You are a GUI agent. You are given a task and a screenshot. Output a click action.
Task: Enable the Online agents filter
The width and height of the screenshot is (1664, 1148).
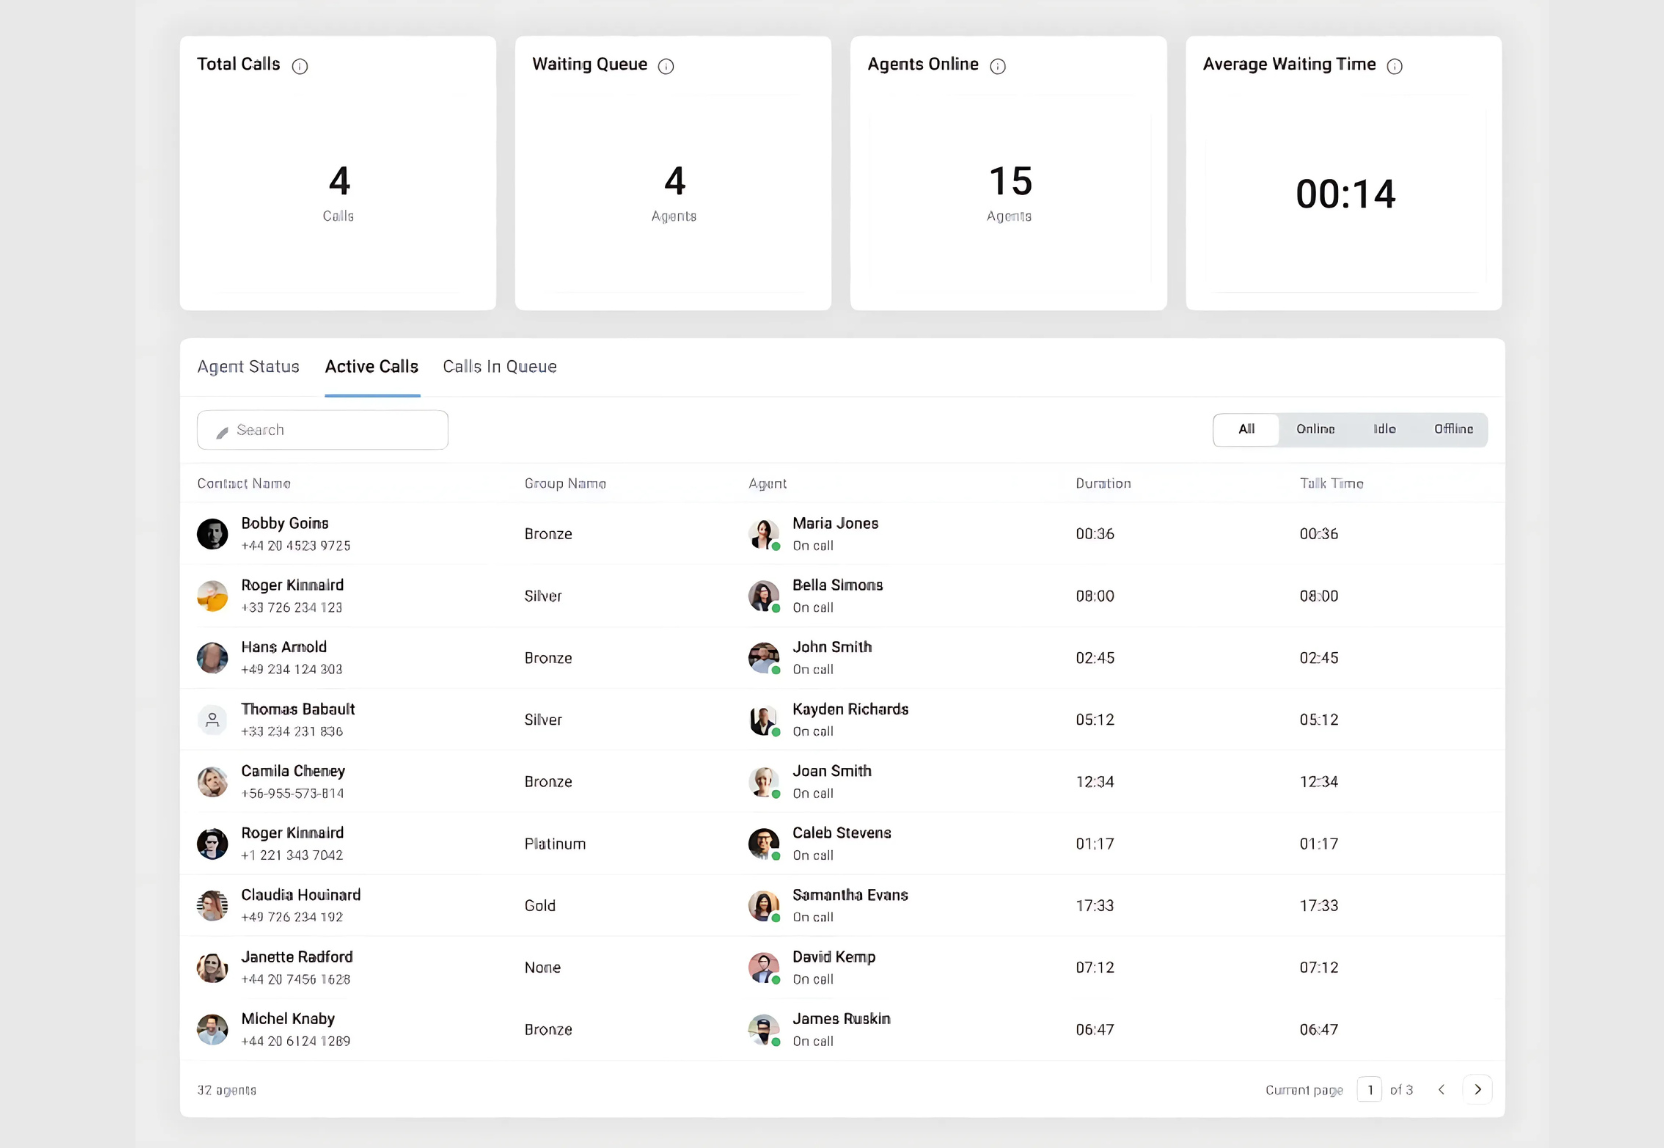click(x=1315, y=429)
